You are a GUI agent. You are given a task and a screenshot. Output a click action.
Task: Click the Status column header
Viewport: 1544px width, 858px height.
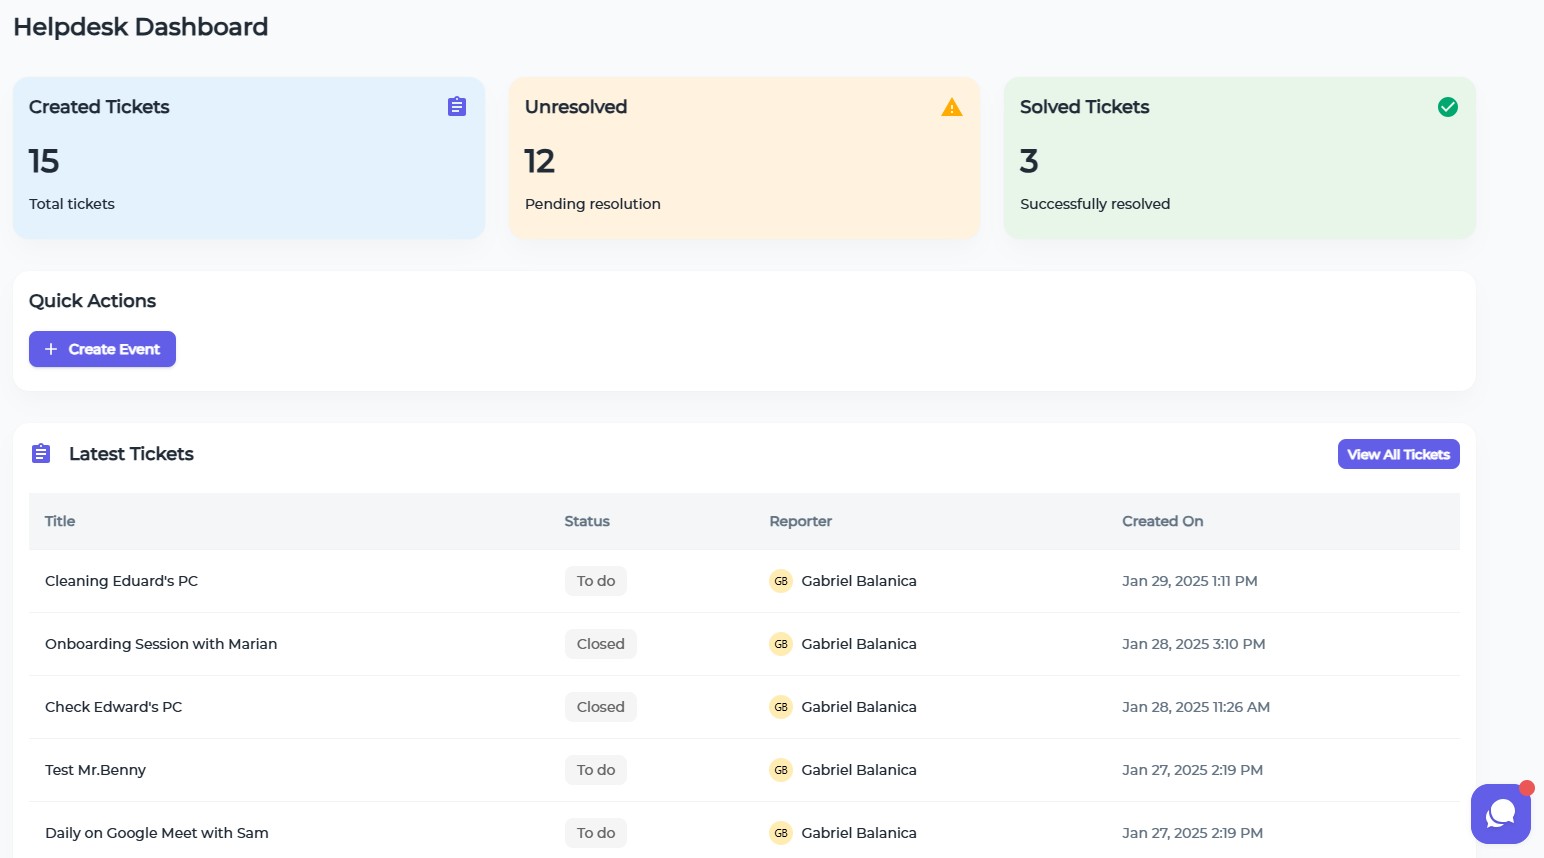(x=587, y=521)
